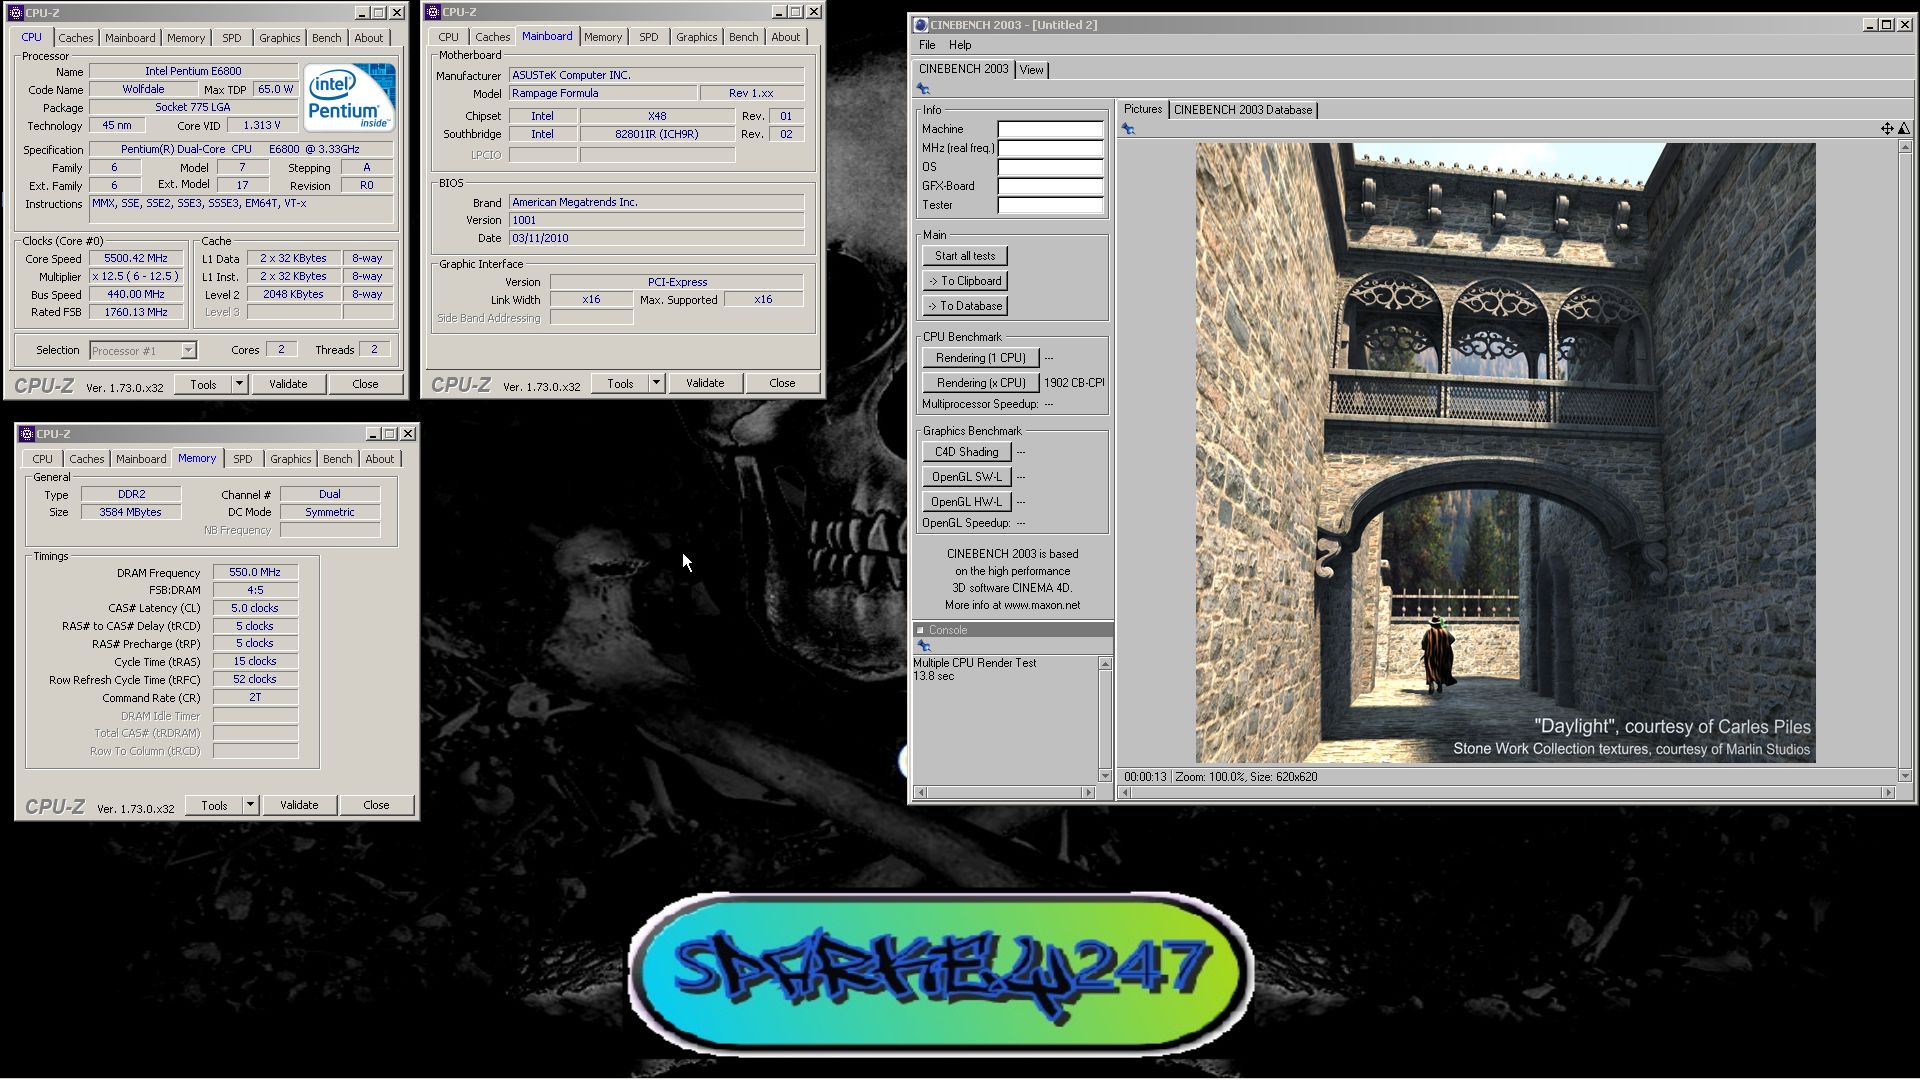The image size is (1920, 1080).
Task: Select the Pictures tab
Action: tap(1142, 109)
